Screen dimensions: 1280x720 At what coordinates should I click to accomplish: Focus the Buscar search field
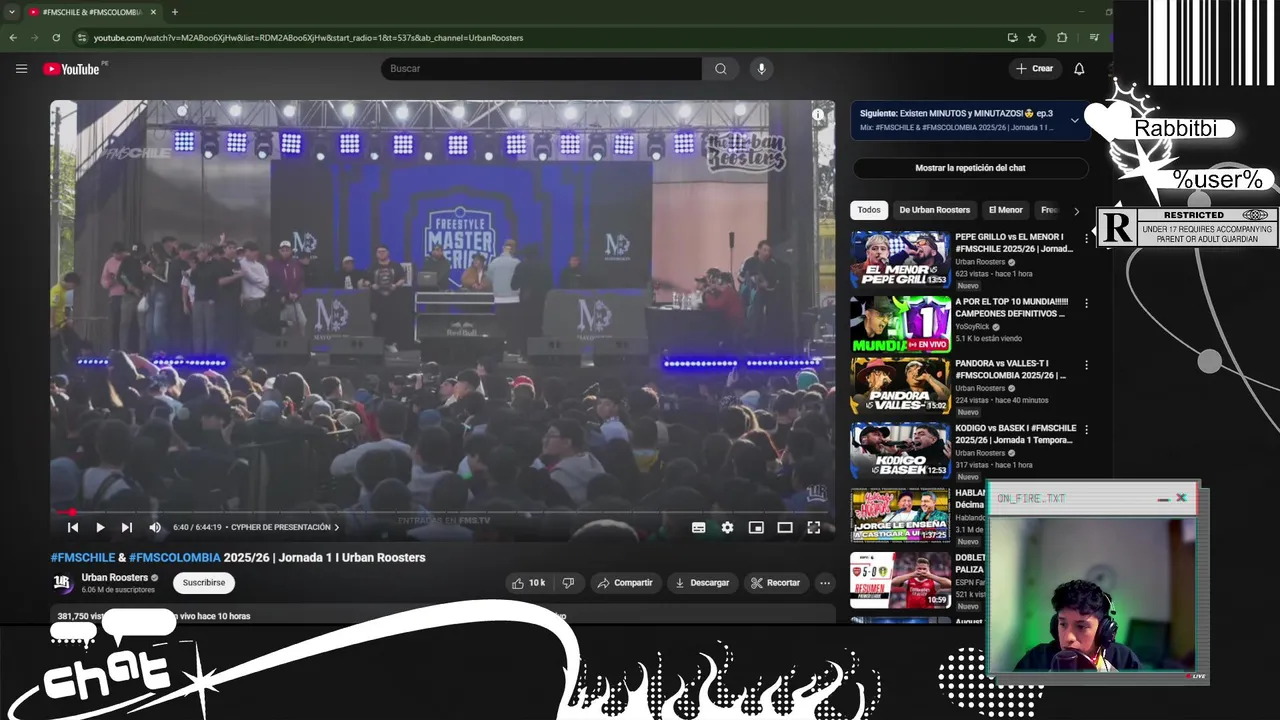pyautogui.click(x=541, y=69)
